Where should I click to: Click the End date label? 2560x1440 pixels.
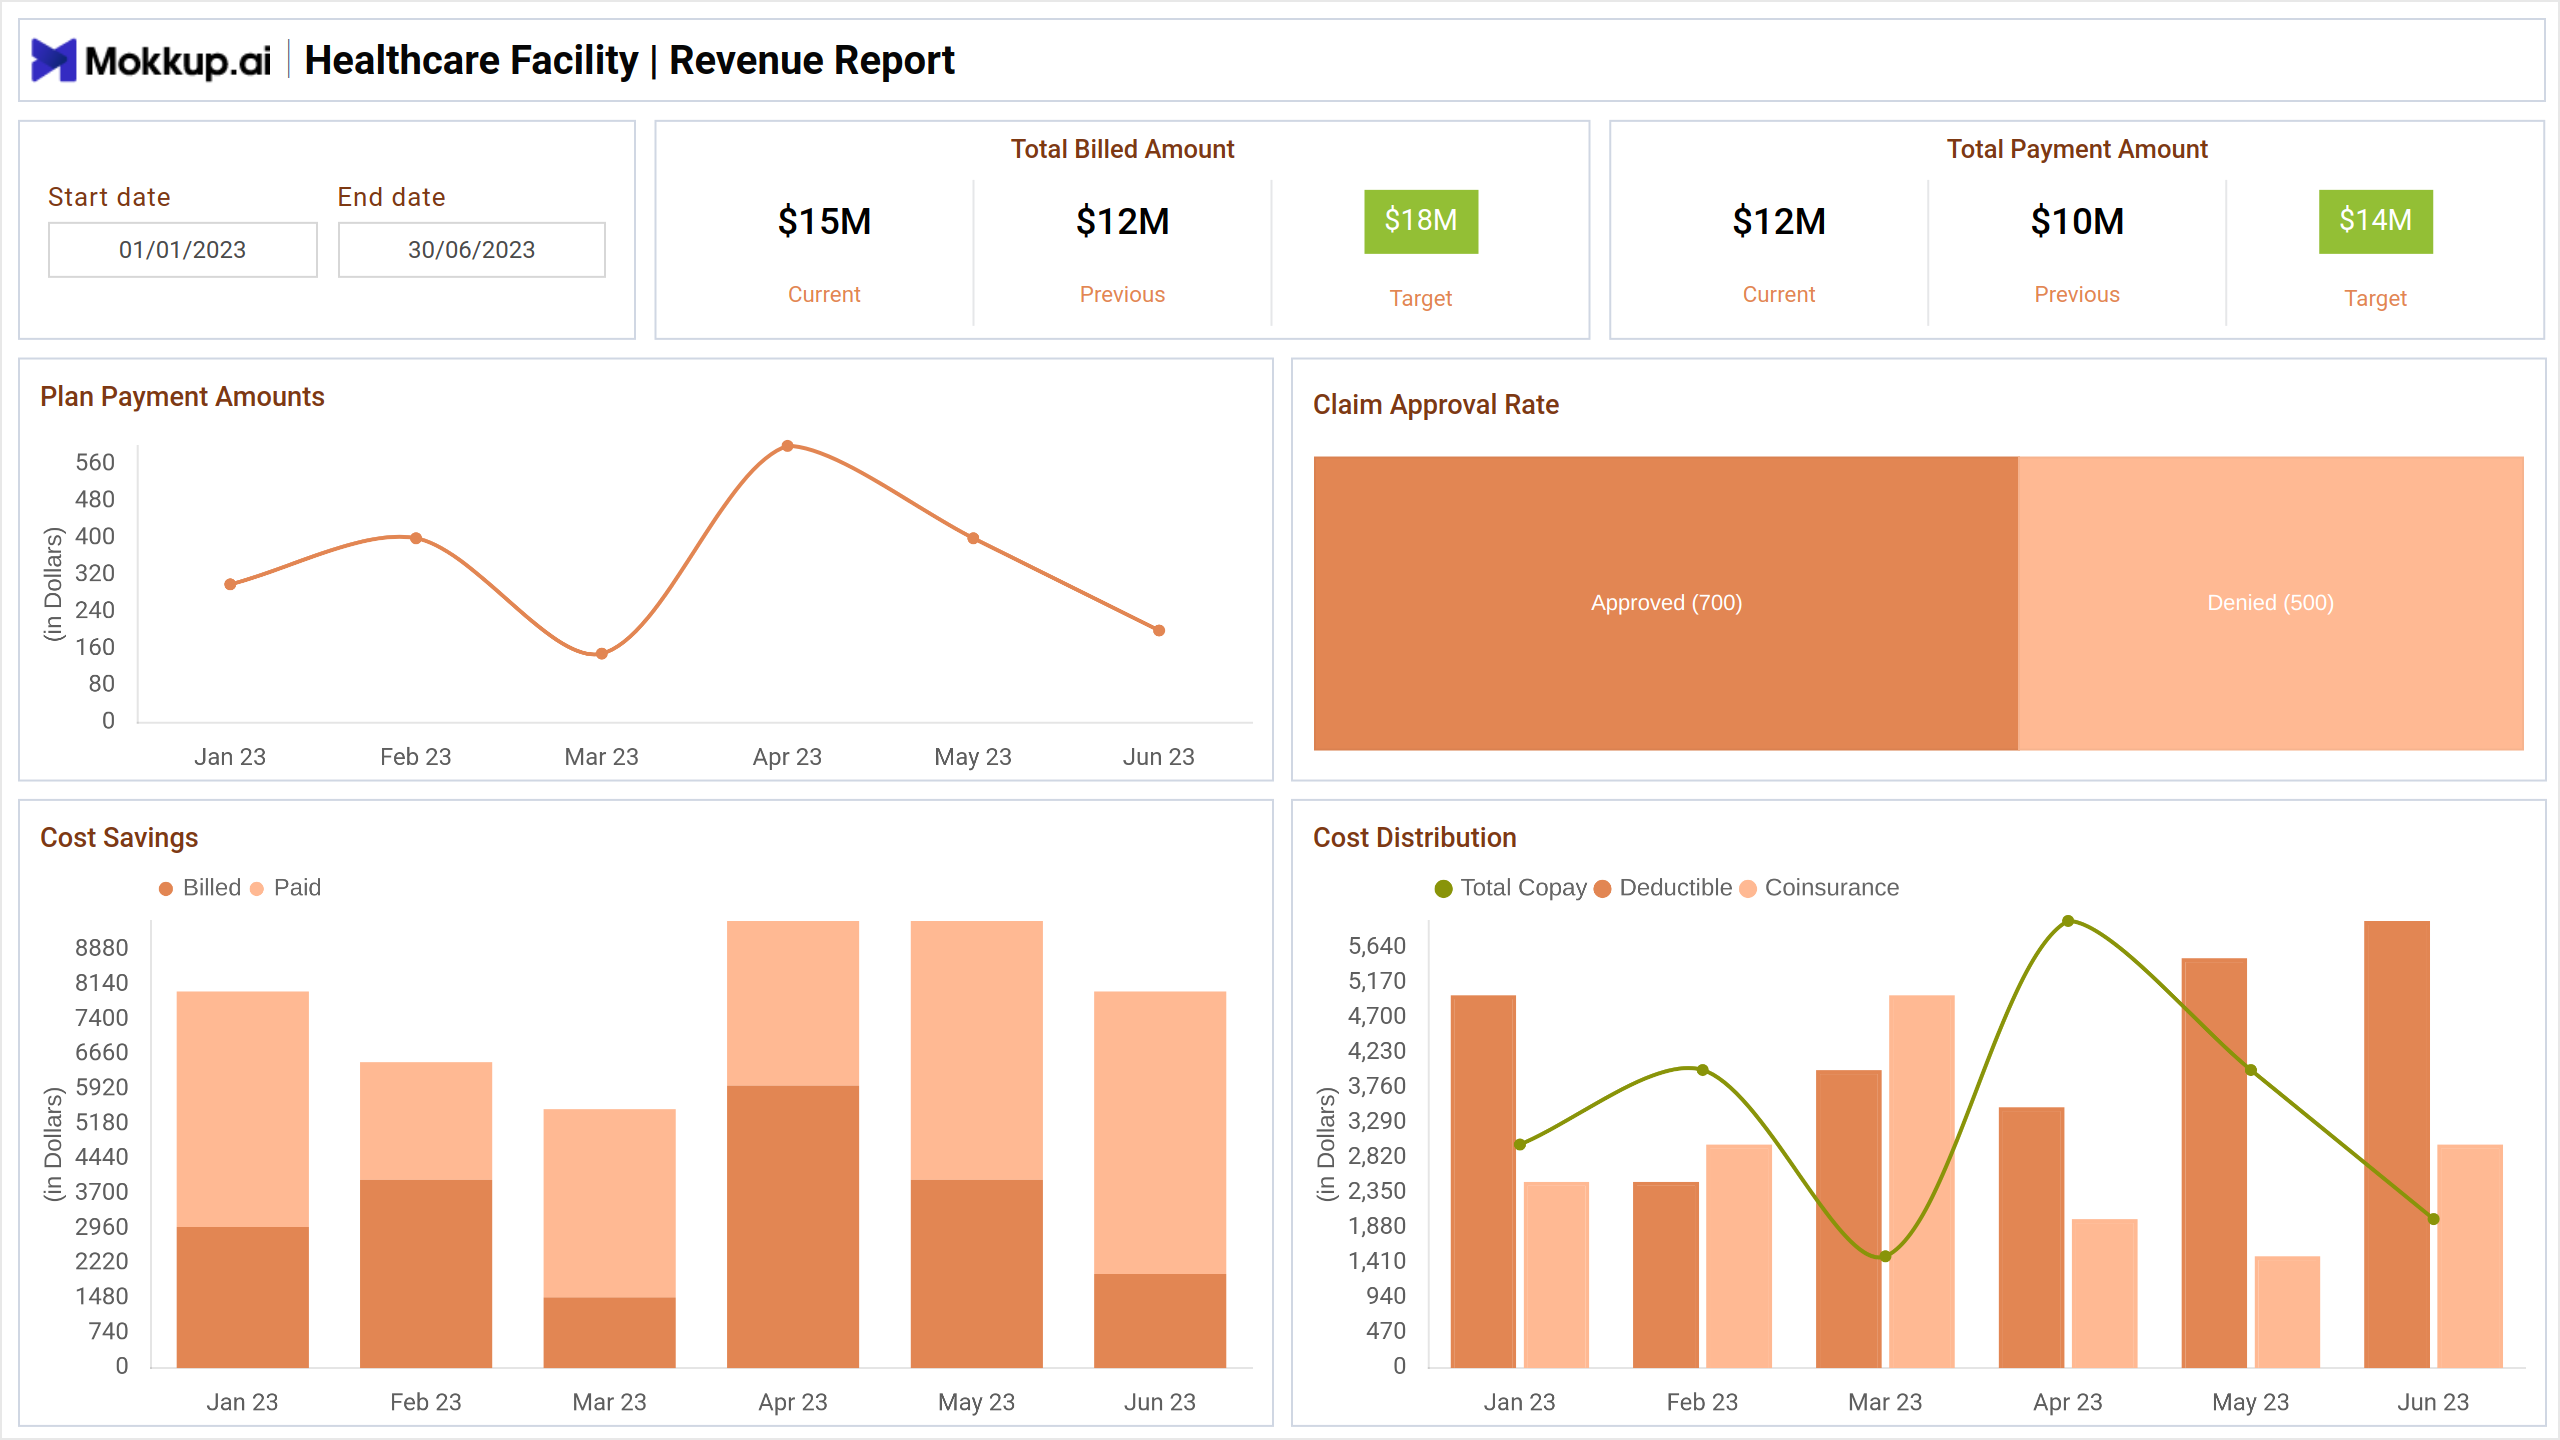coord(391,197)
